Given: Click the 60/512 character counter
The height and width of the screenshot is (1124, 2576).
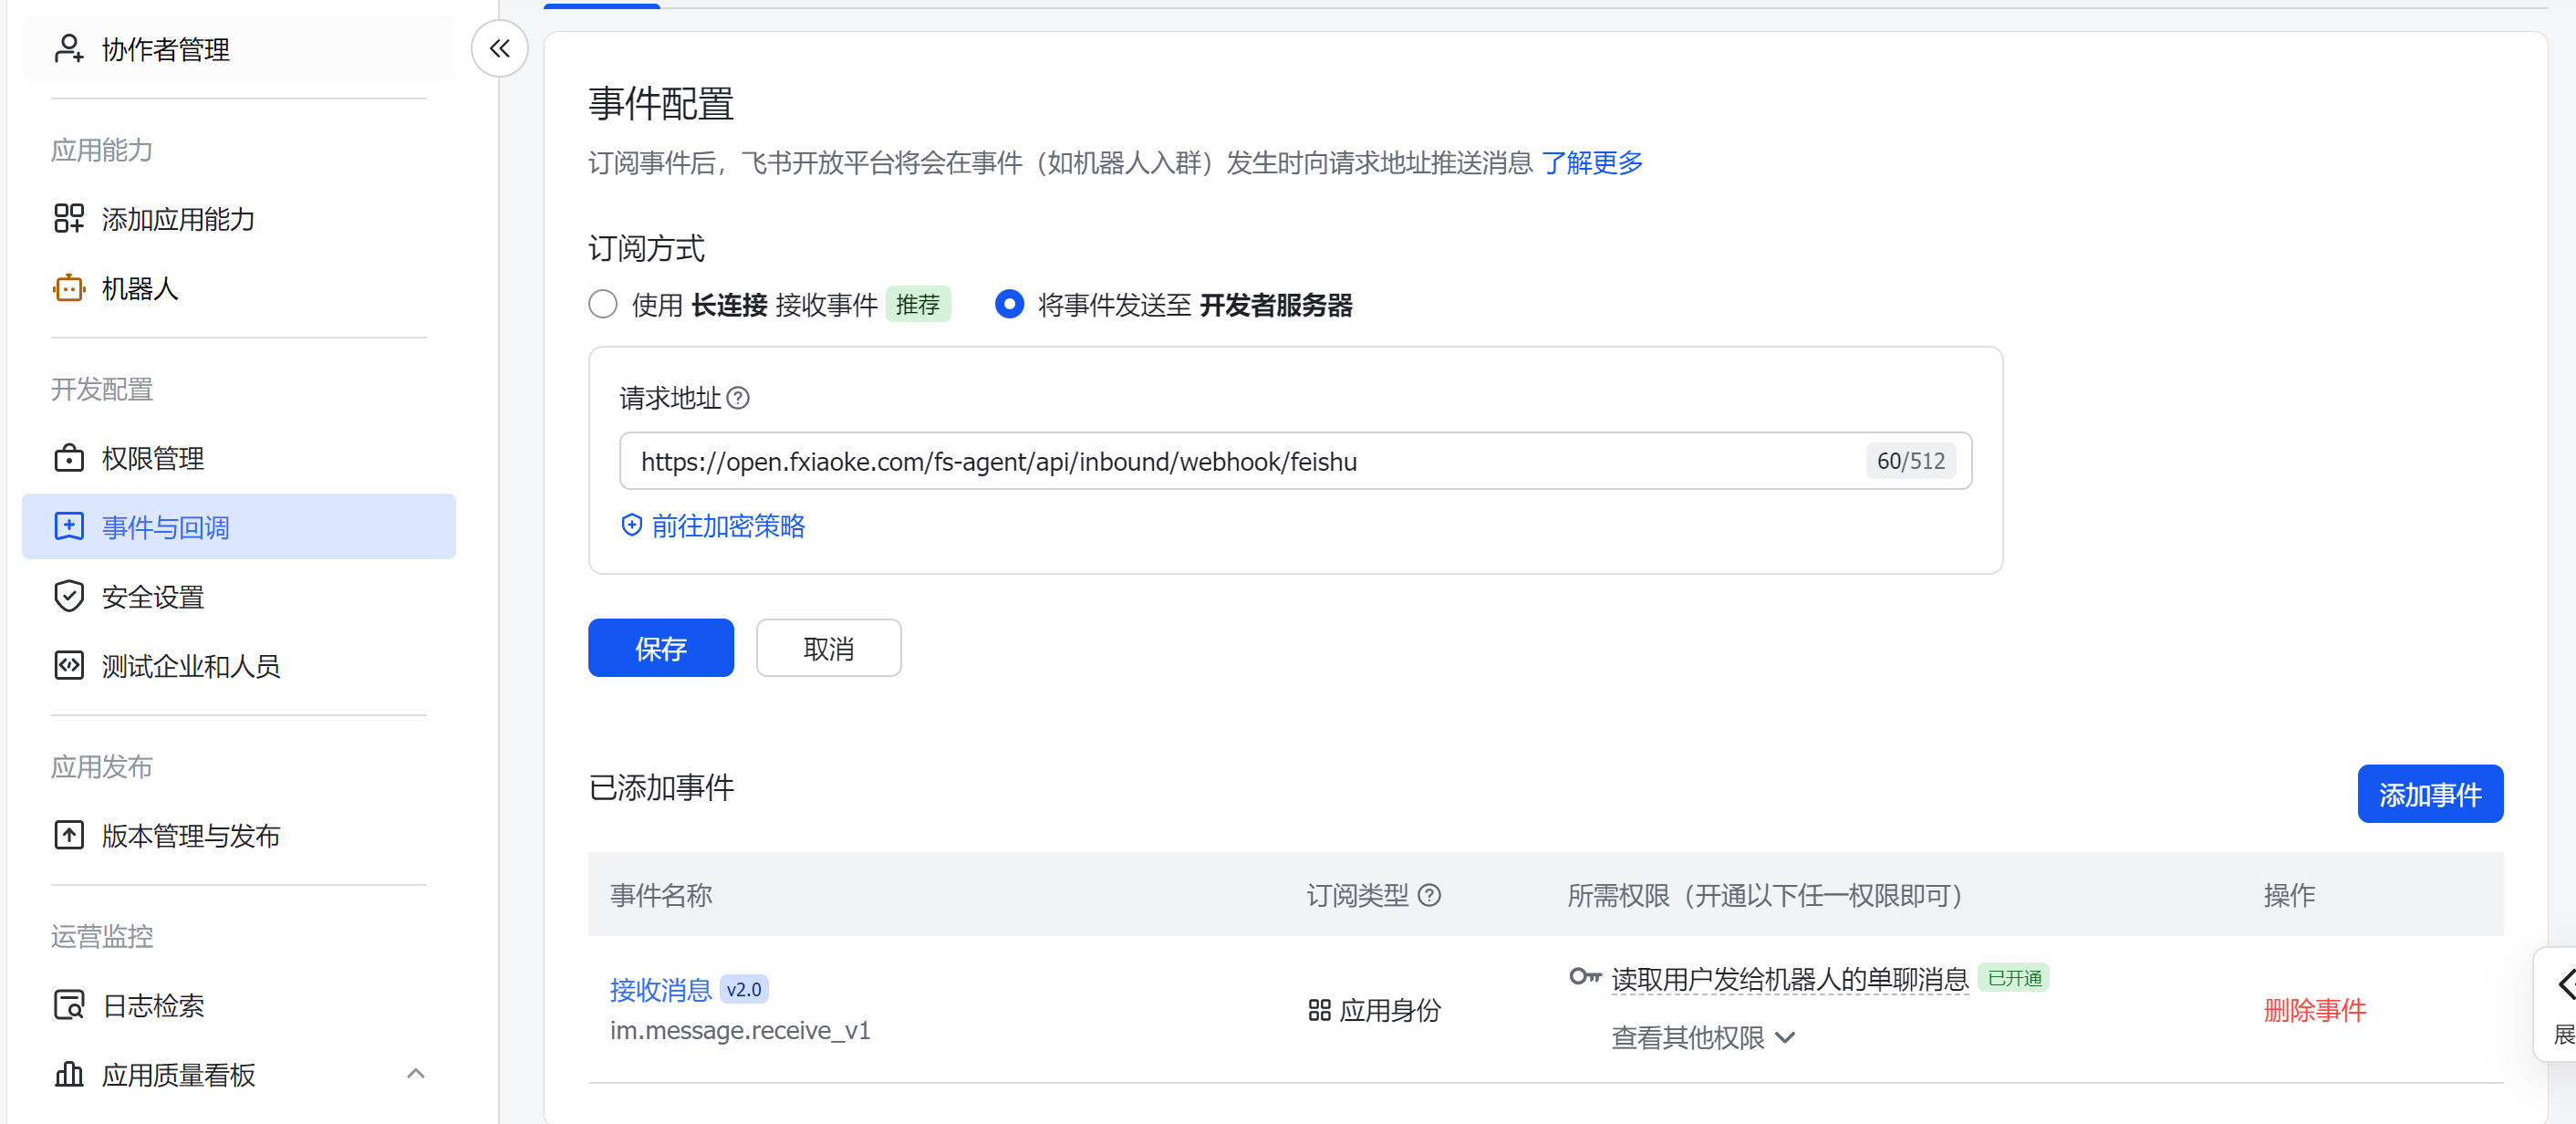Looking at the screenshot, I should 1910,461.
